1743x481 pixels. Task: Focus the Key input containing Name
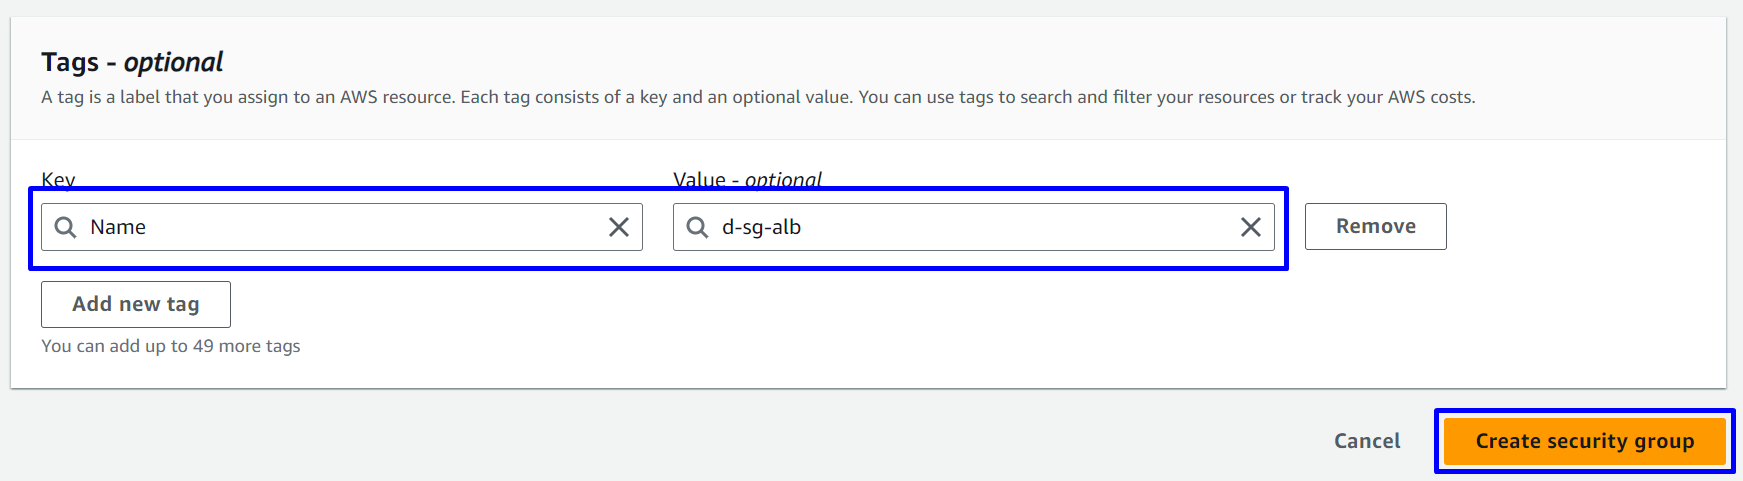click(340, 228)
